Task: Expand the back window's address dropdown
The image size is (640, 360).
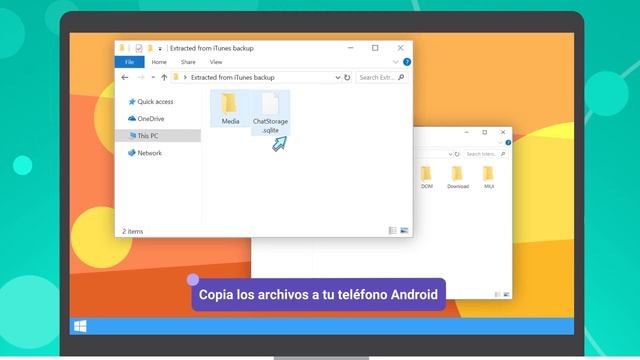Action: tap(450, 154)
